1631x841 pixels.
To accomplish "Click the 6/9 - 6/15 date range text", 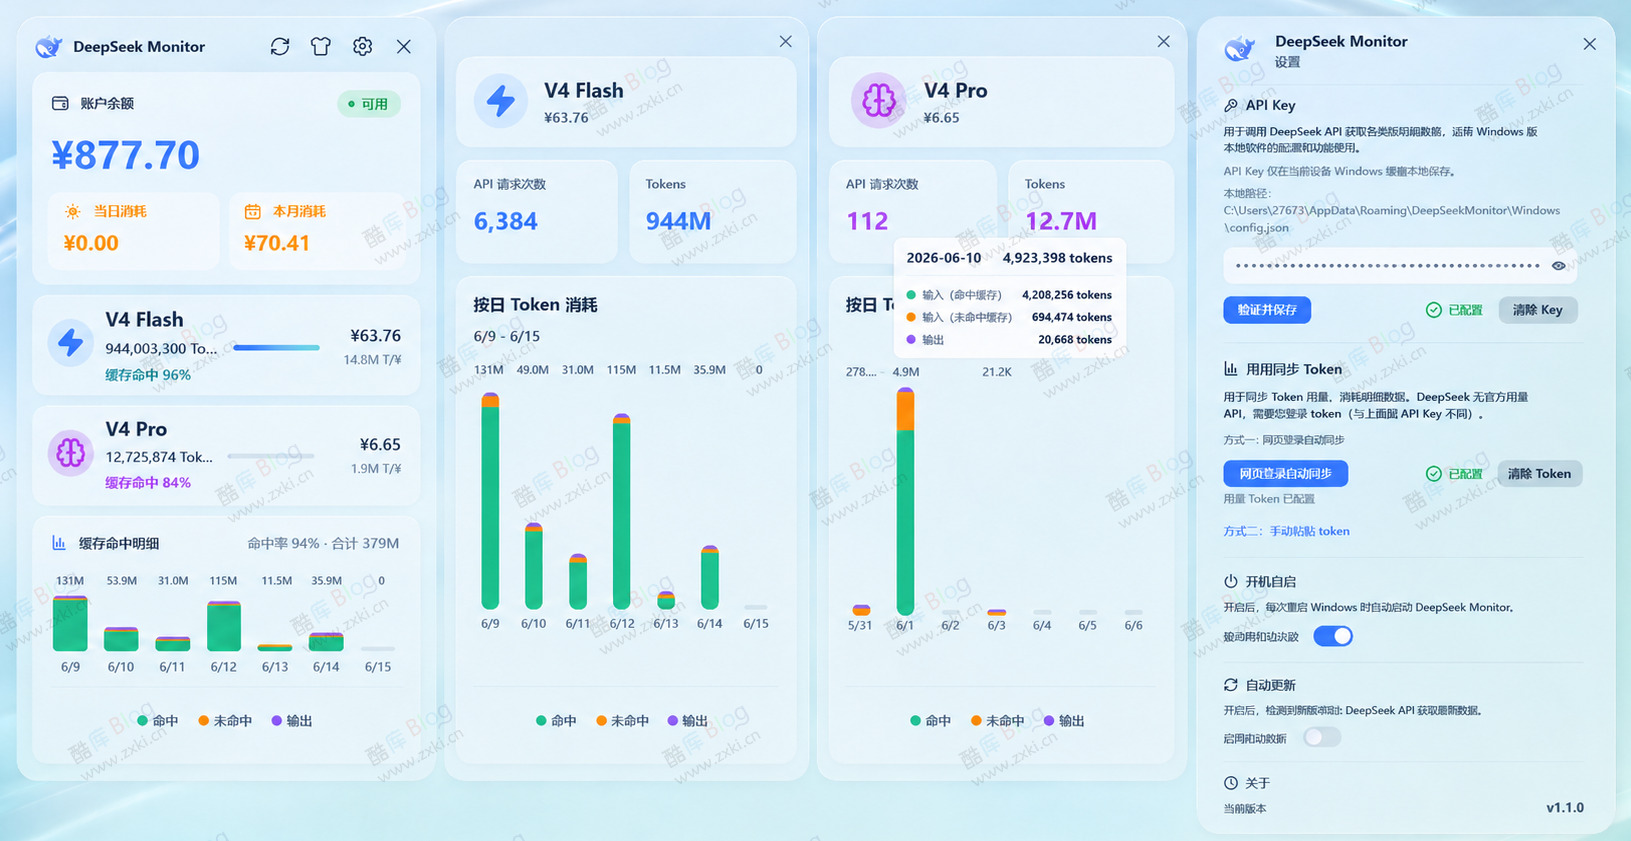I will coord(507,336).
